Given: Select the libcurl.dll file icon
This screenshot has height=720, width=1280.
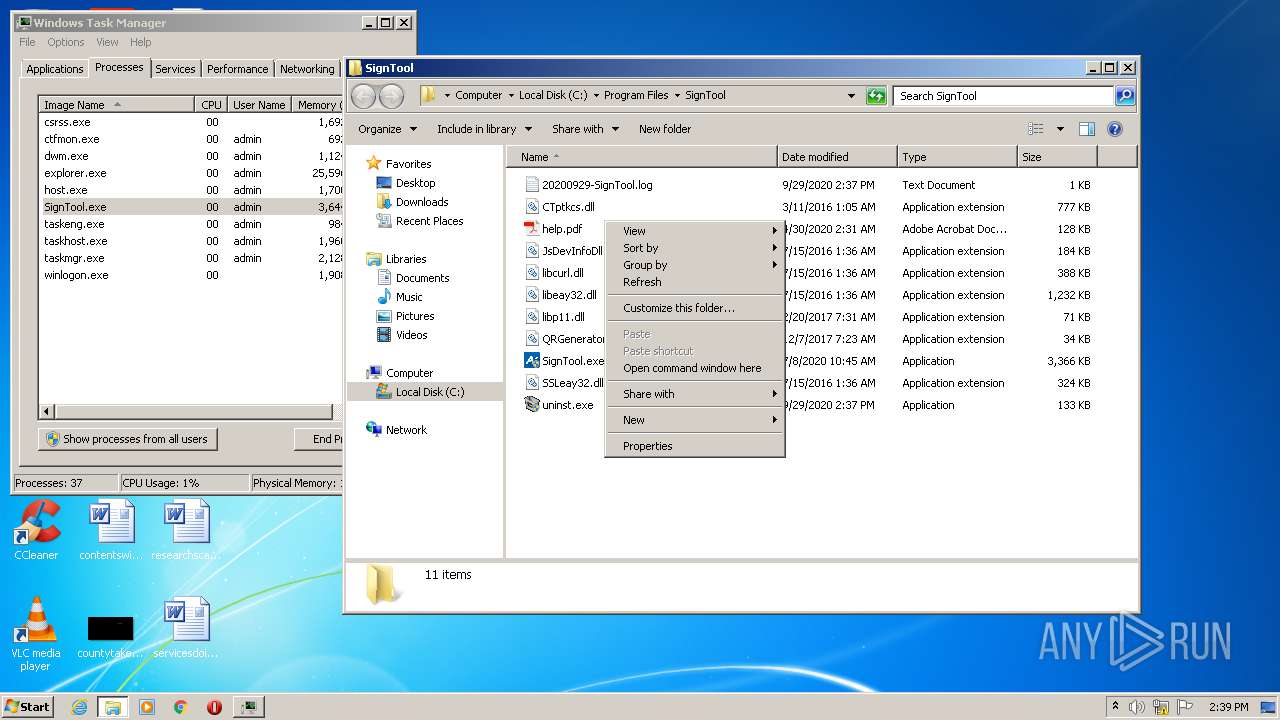Looking at the screenshot, I should (x=532, y=273).
